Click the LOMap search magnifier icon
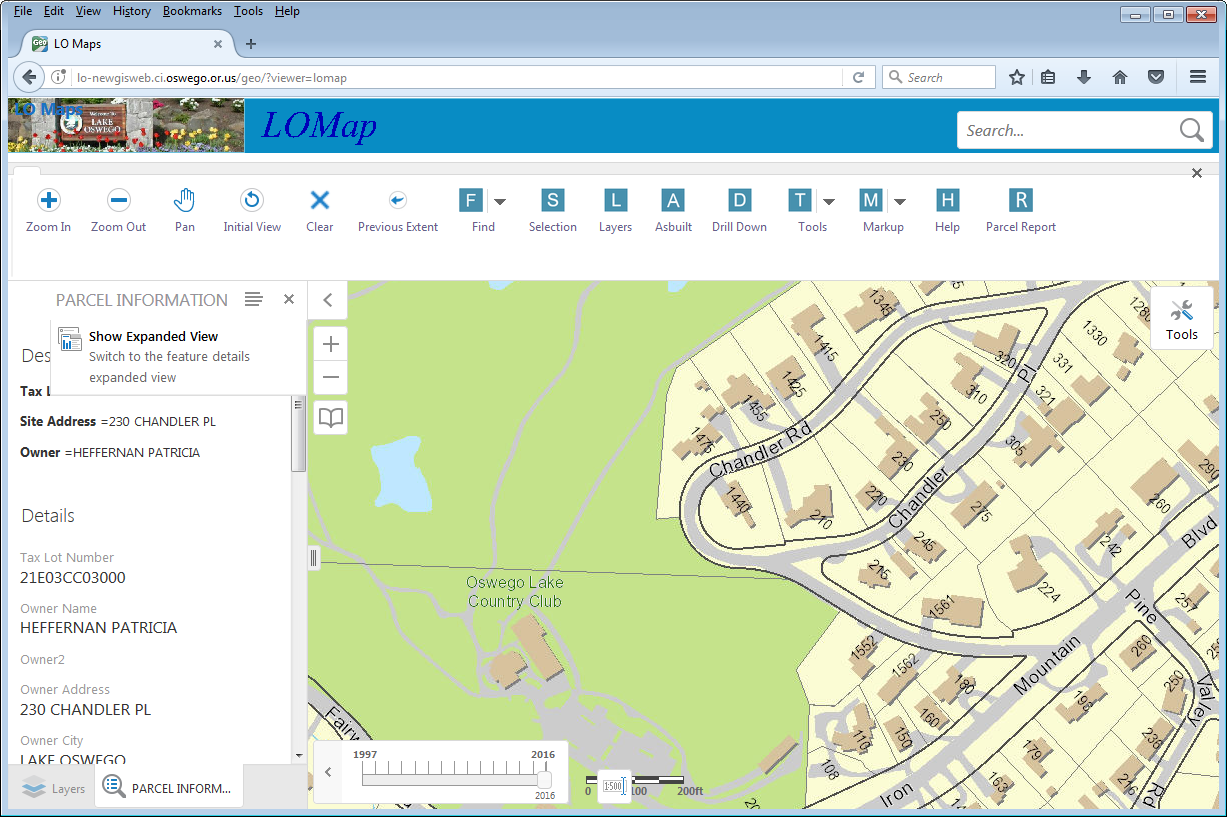 1191,130
